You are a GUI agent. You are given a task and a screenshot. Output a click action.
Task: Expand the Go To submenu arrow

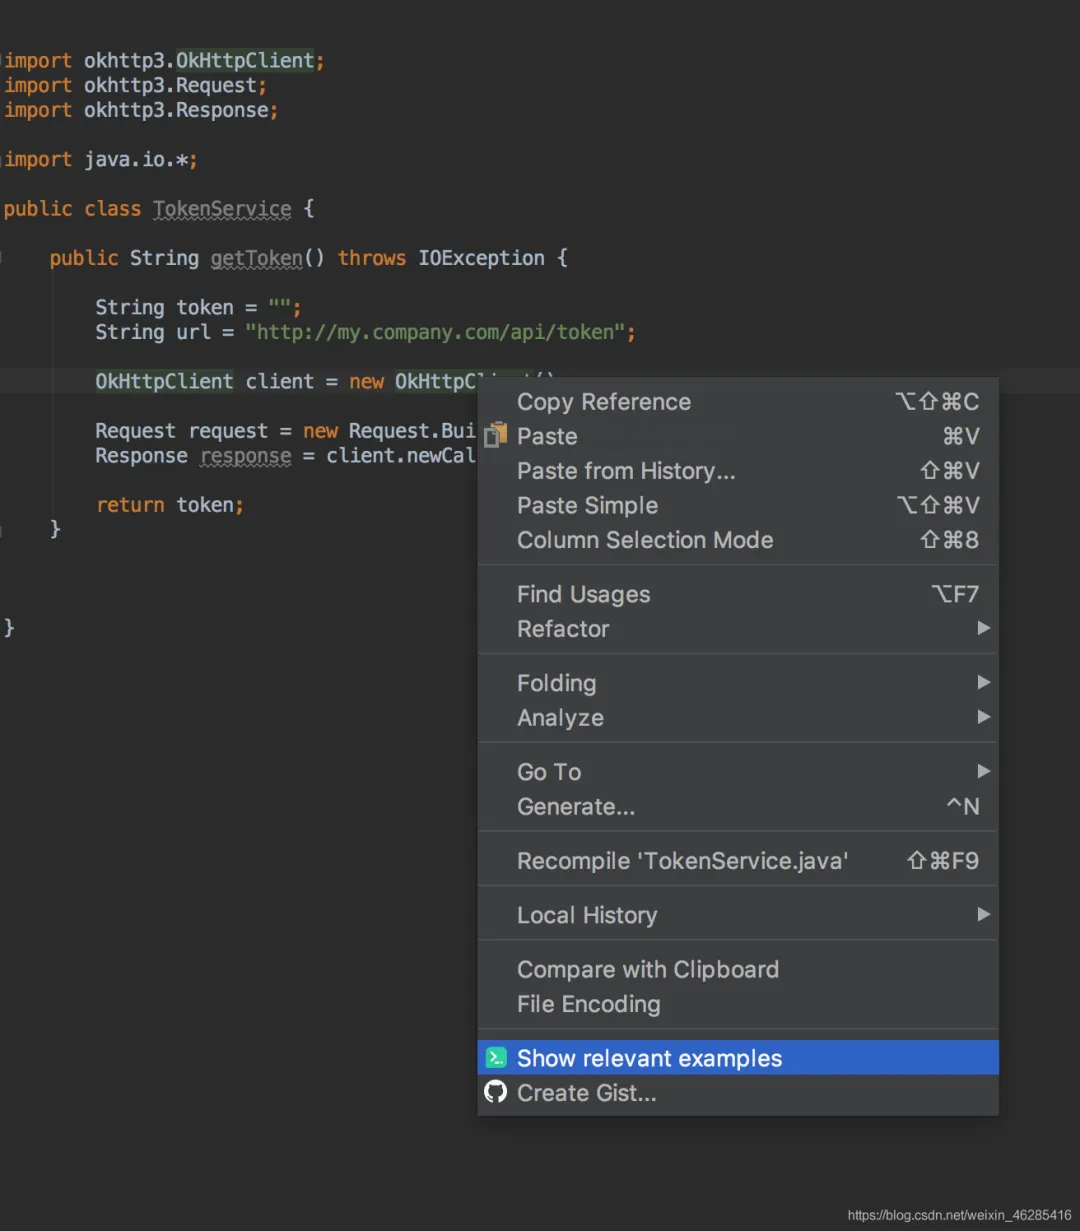[983, 771]
